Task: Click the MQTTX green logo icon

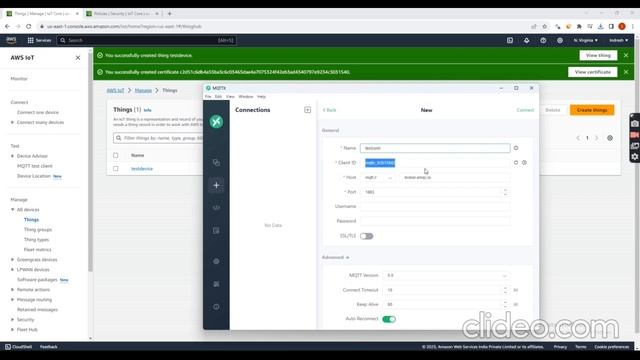Action: pyautogui.click(x=216, y=122)
